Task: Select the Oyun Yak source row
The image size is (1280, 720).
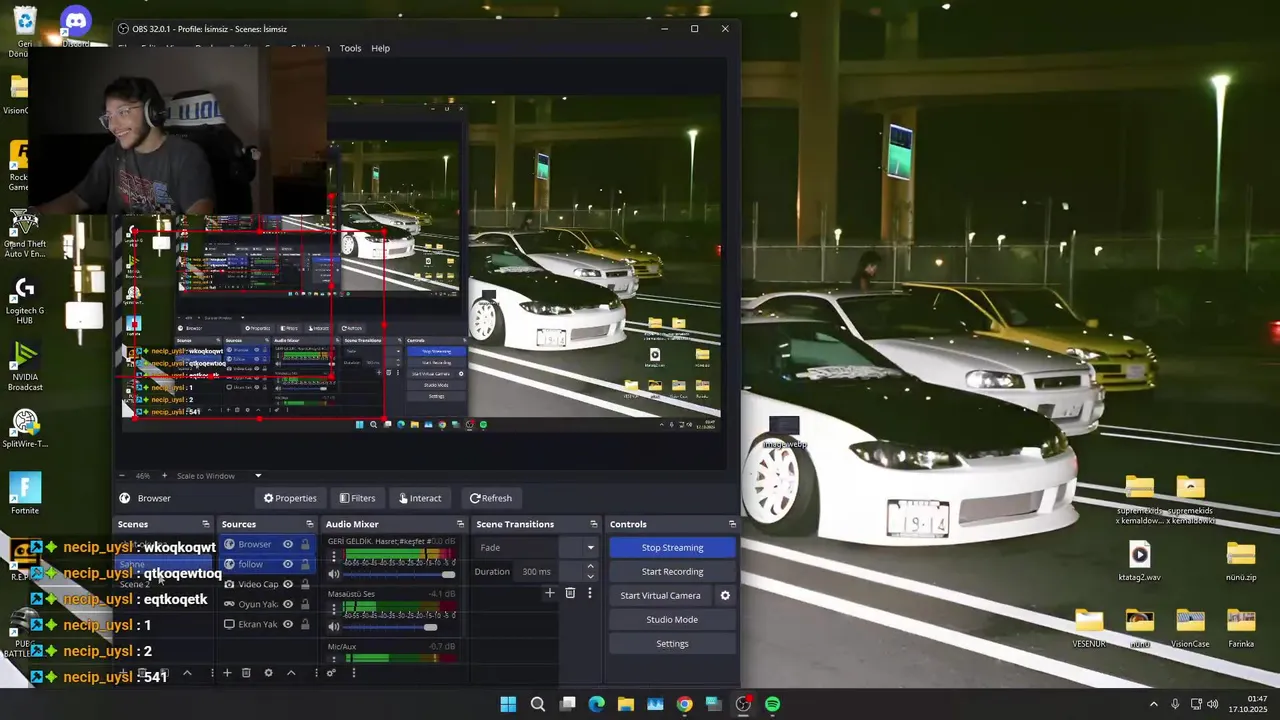Action: [268, 604]
